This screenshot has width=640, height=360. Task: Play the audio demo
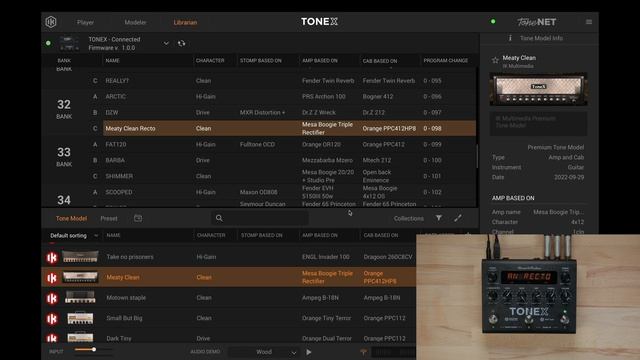click(x=309, y=352)
